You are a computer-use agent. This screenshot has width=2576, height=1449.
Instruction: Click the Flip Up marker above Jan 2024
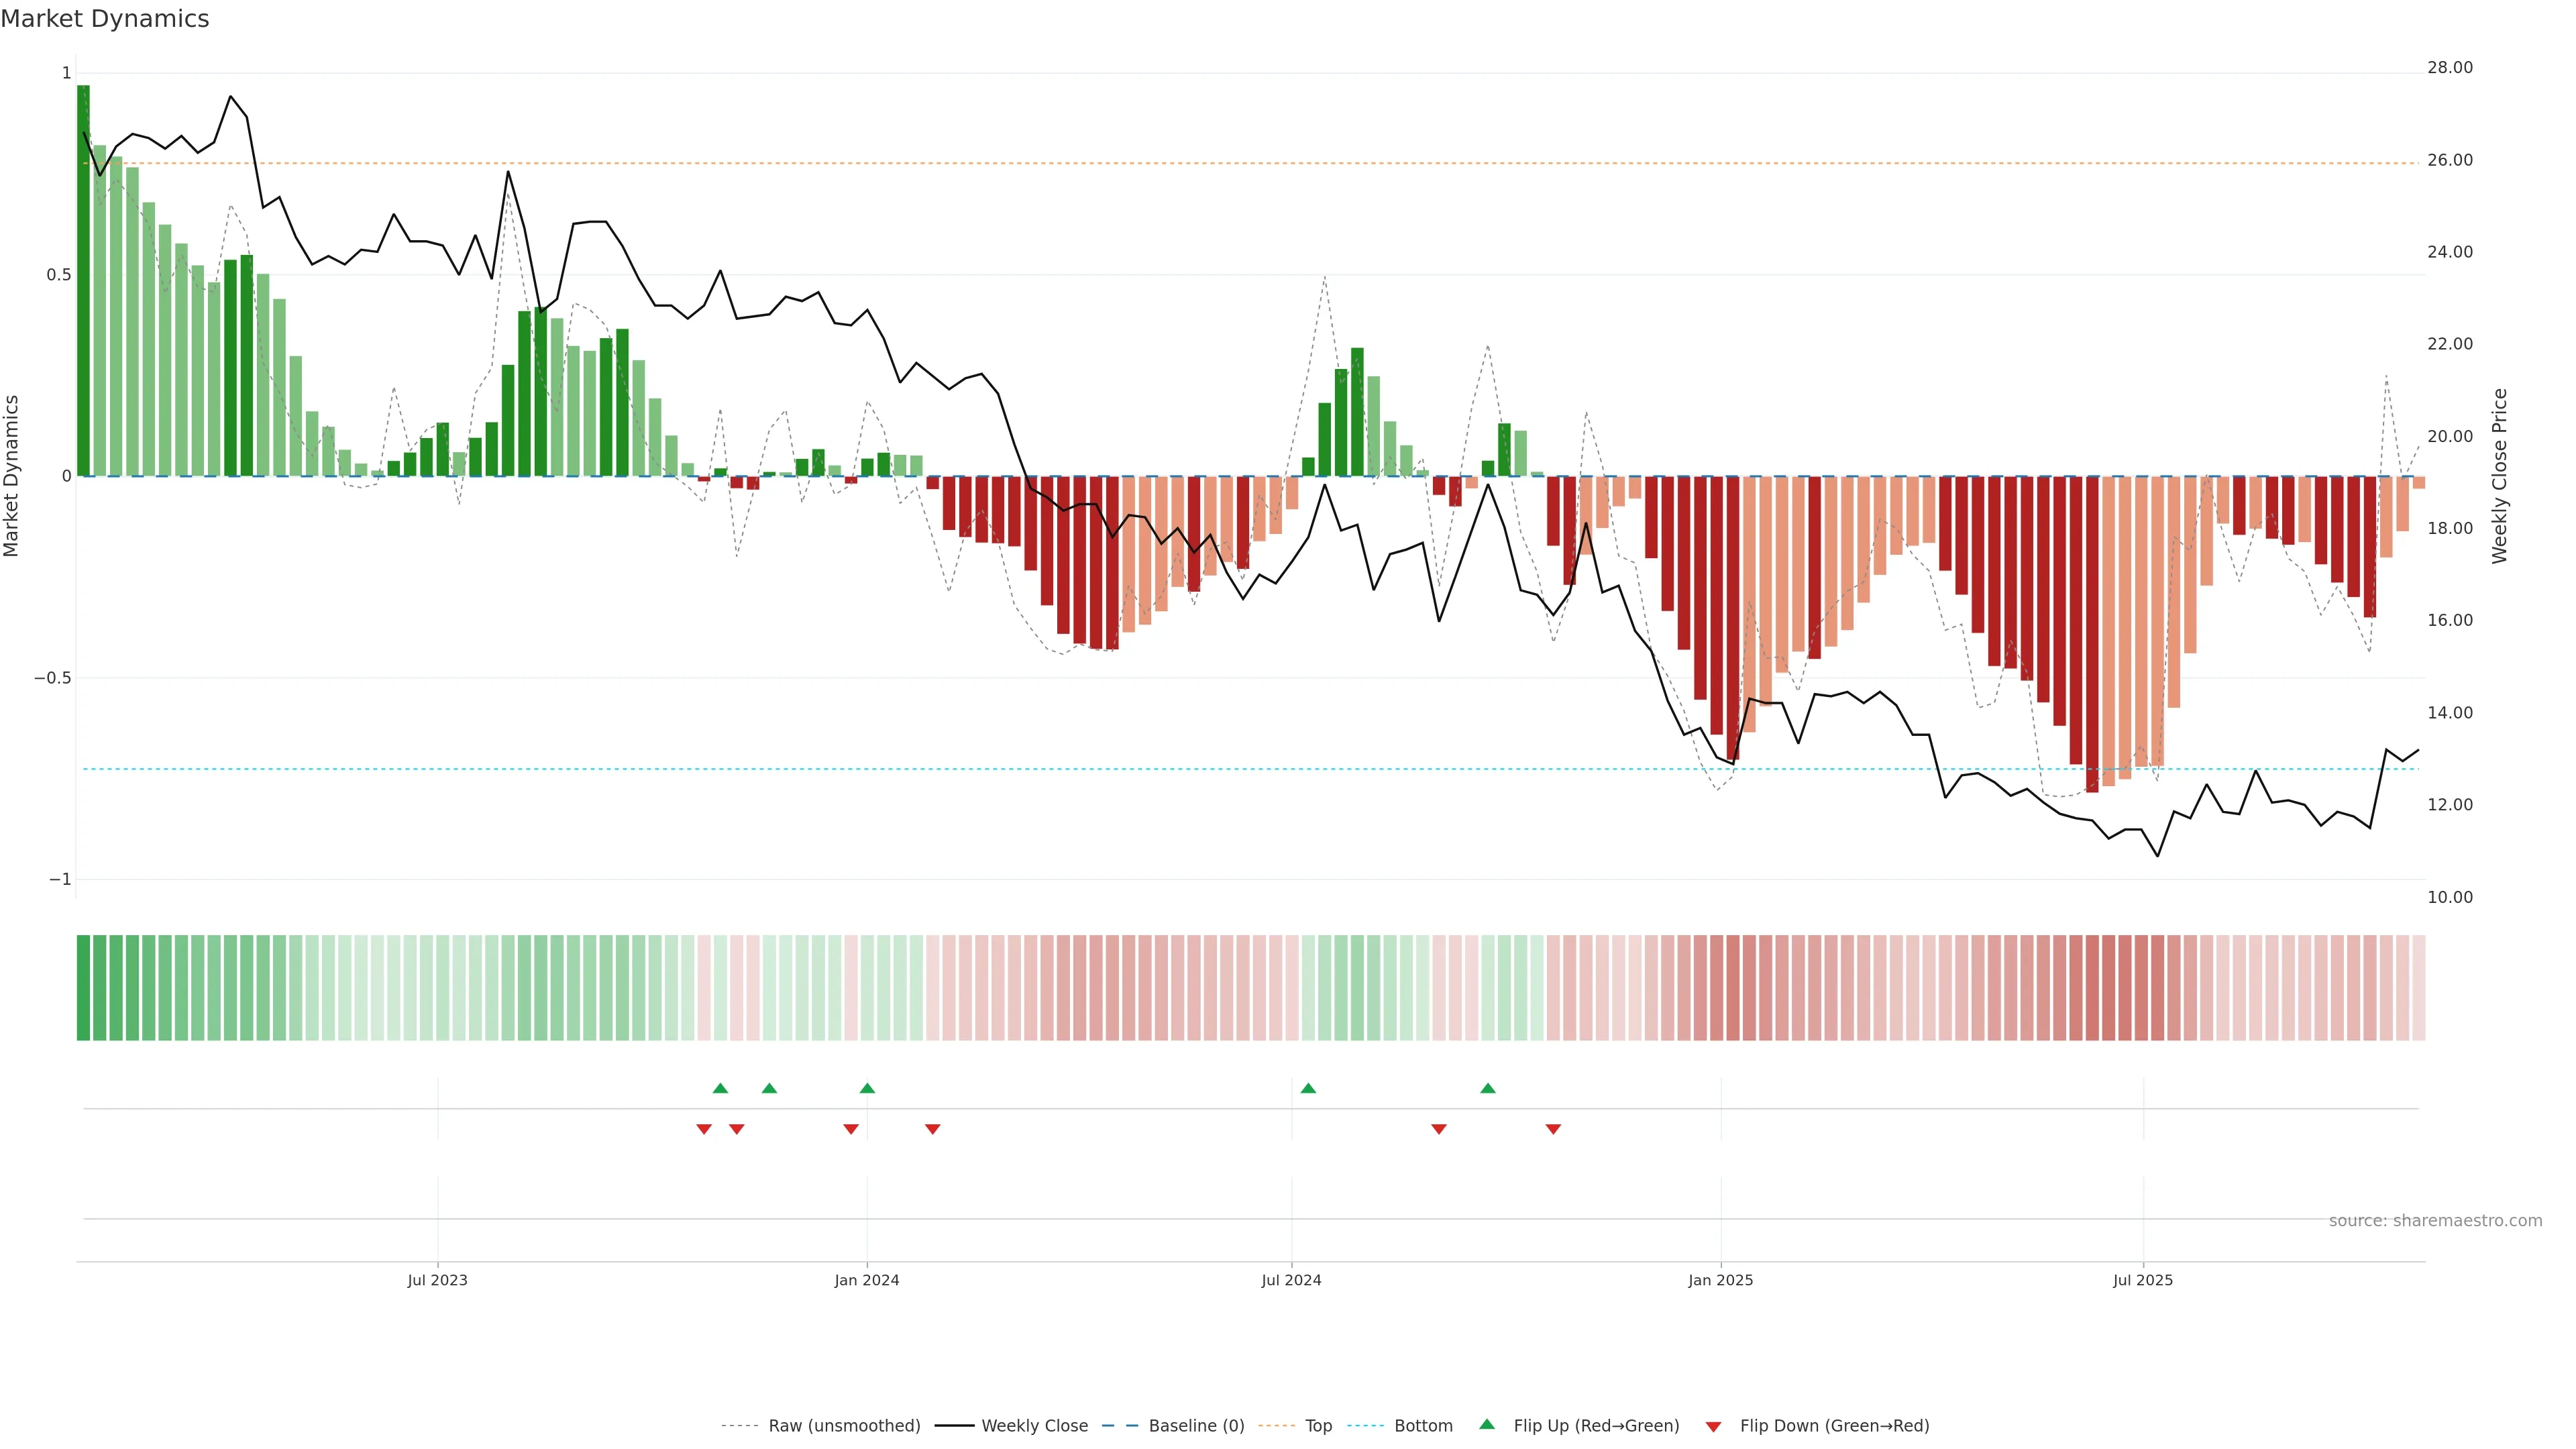tap(867, 1088)
